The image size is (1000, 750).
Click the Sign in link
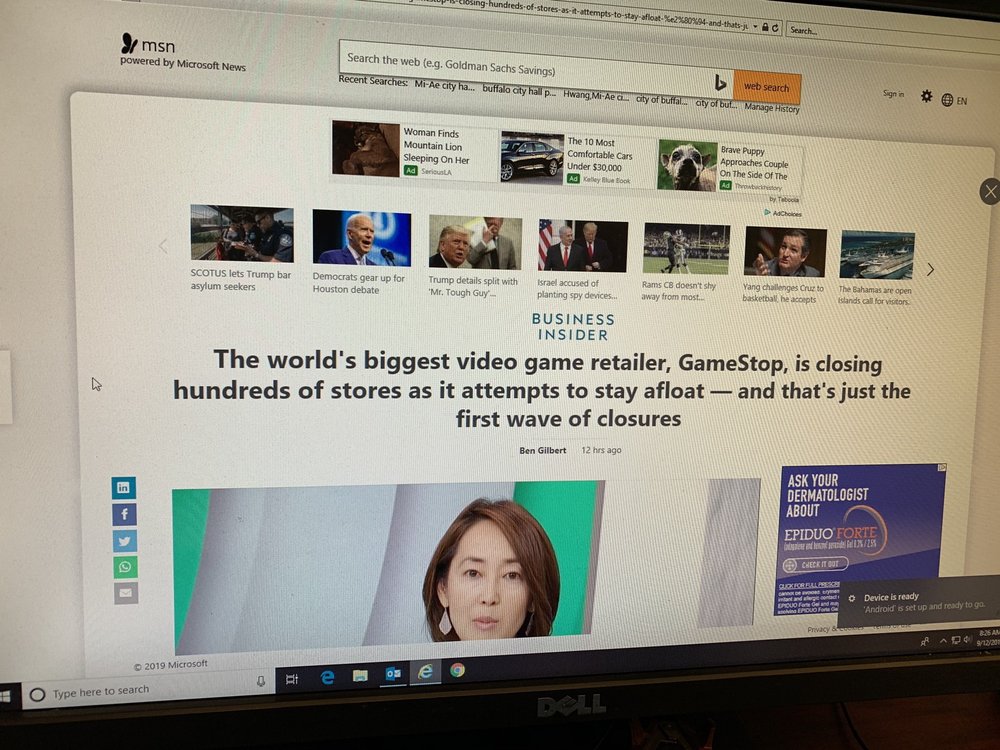893,94
